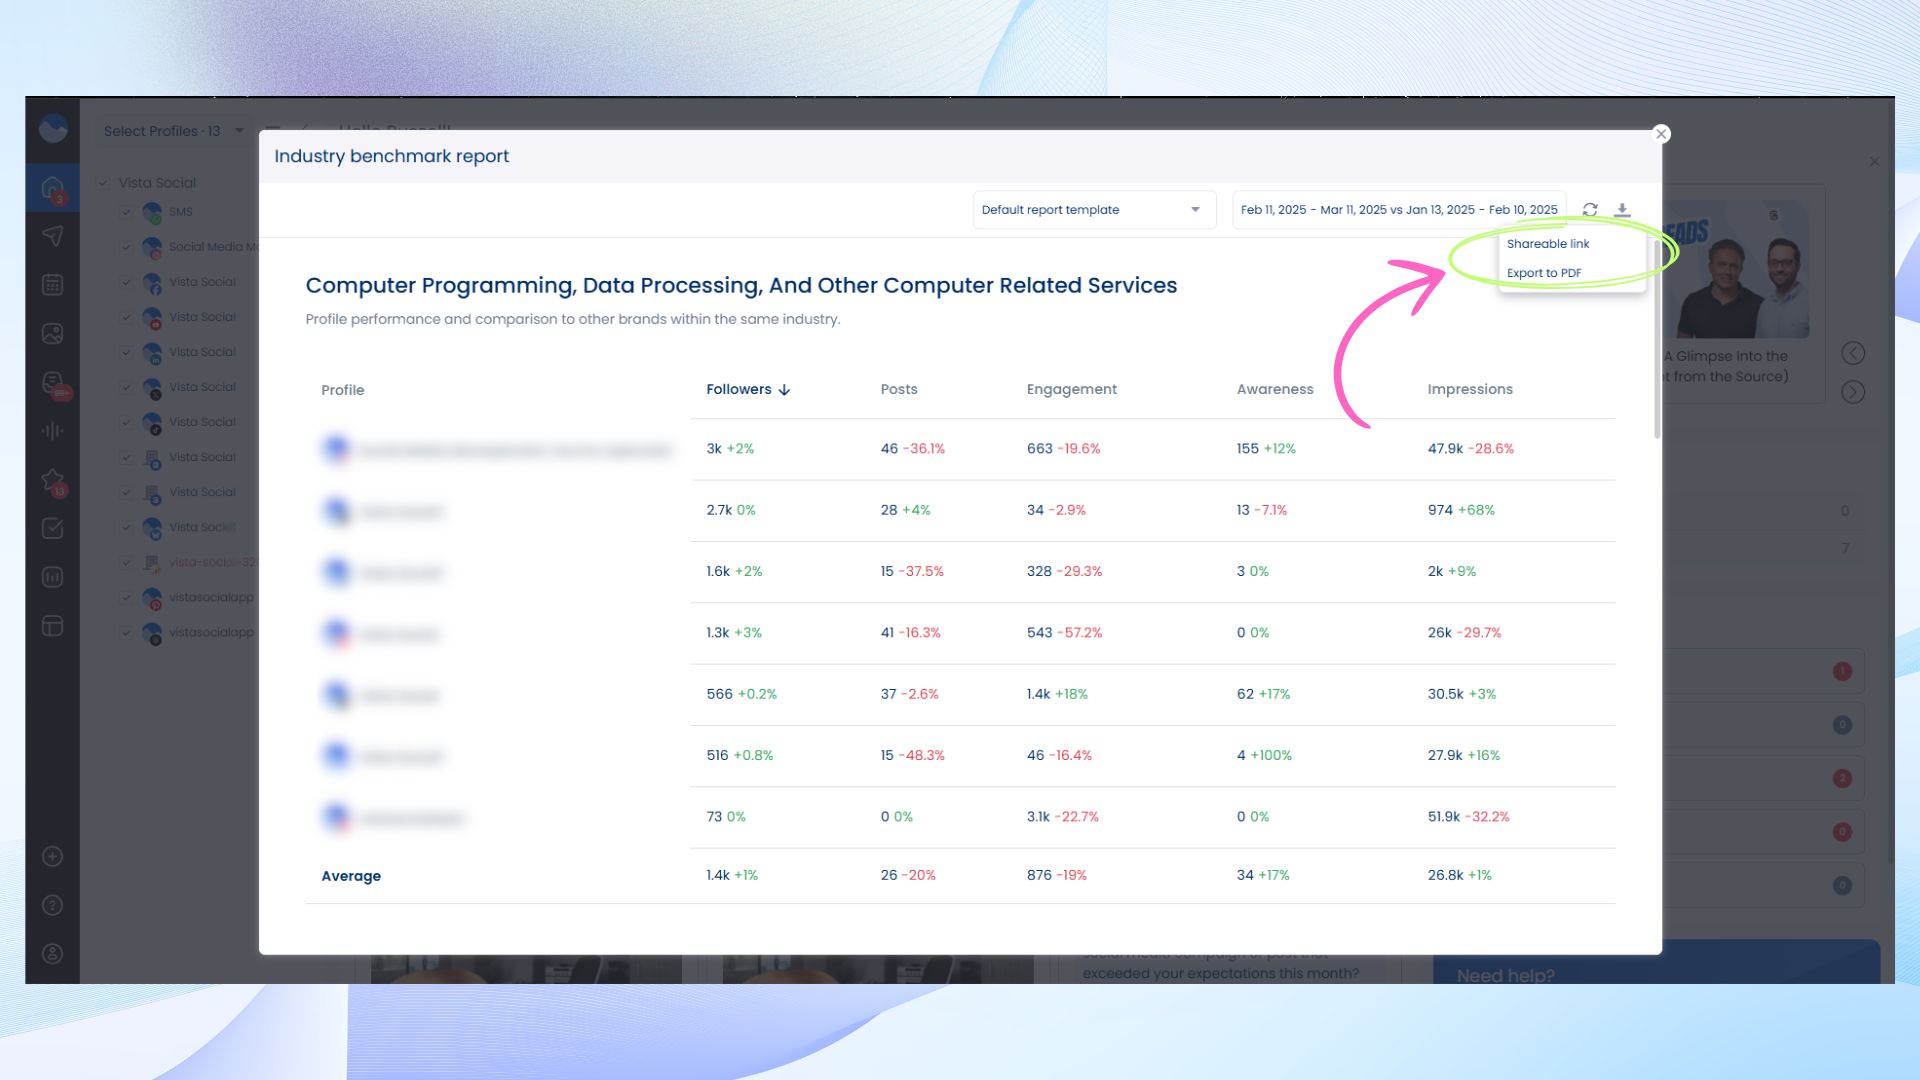The image size is (1920, 1080).
Task: Open the Reports bar-chart icon in sidebar
Action: (x=52, y=577)
